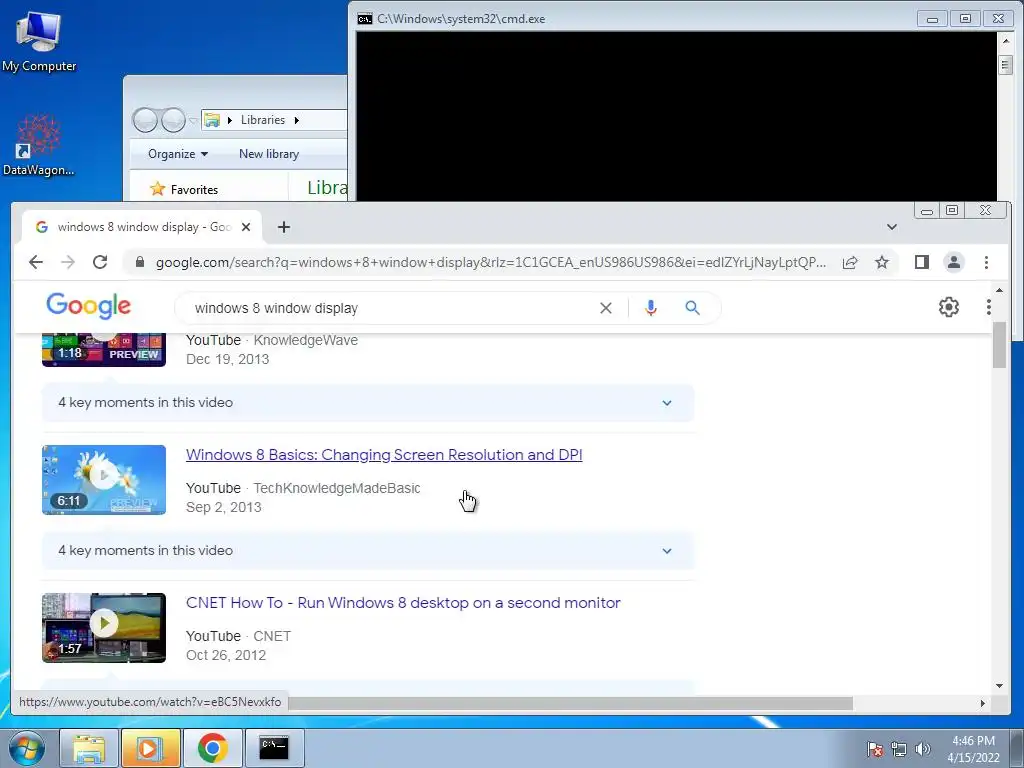Click cmd.exe window title bar icon

(x=364, y=19)
